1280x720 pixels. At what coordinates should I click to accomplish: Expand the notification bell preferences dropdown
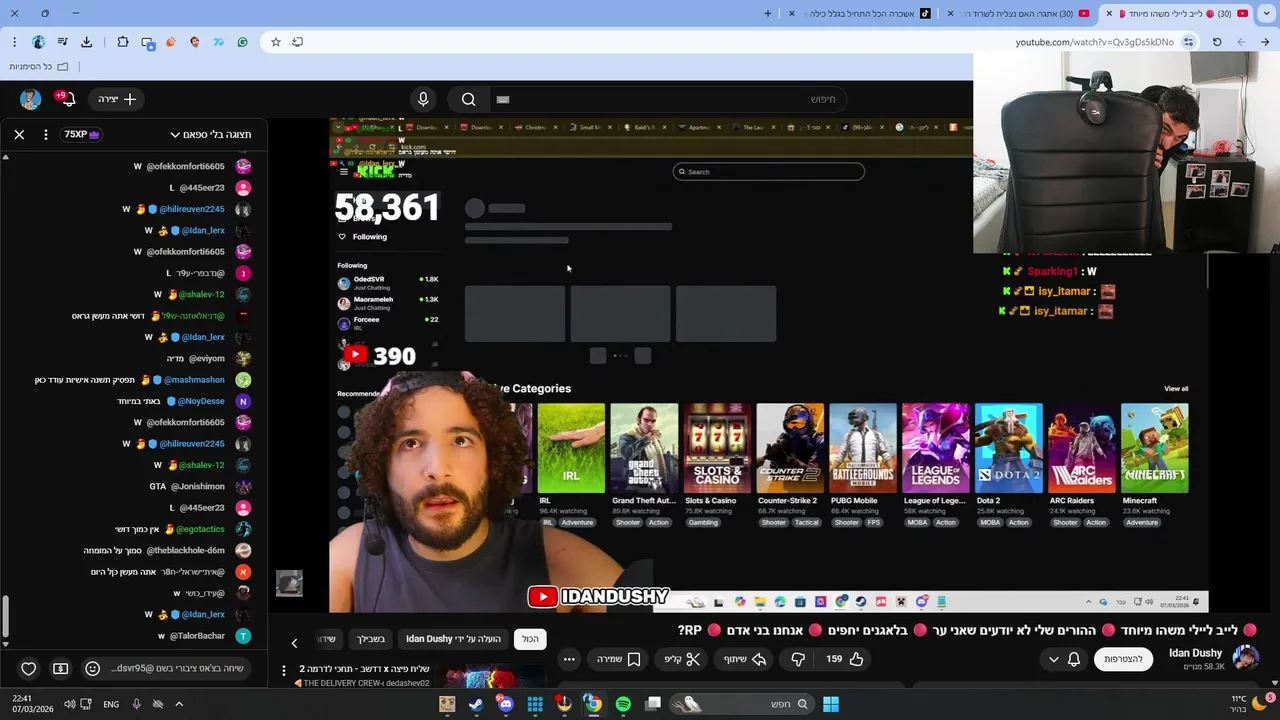coord(1053,659)
